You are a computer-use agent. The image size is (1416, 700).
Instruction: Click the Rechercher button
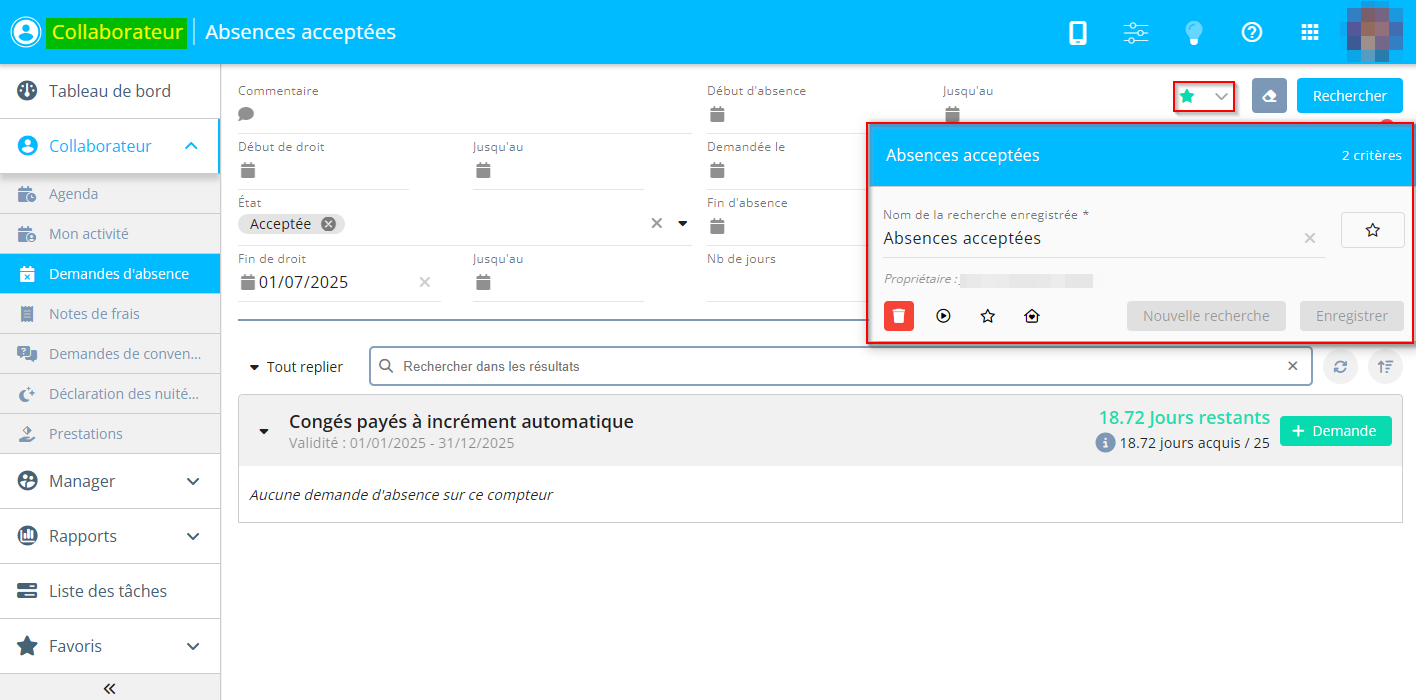point(1349,96)
